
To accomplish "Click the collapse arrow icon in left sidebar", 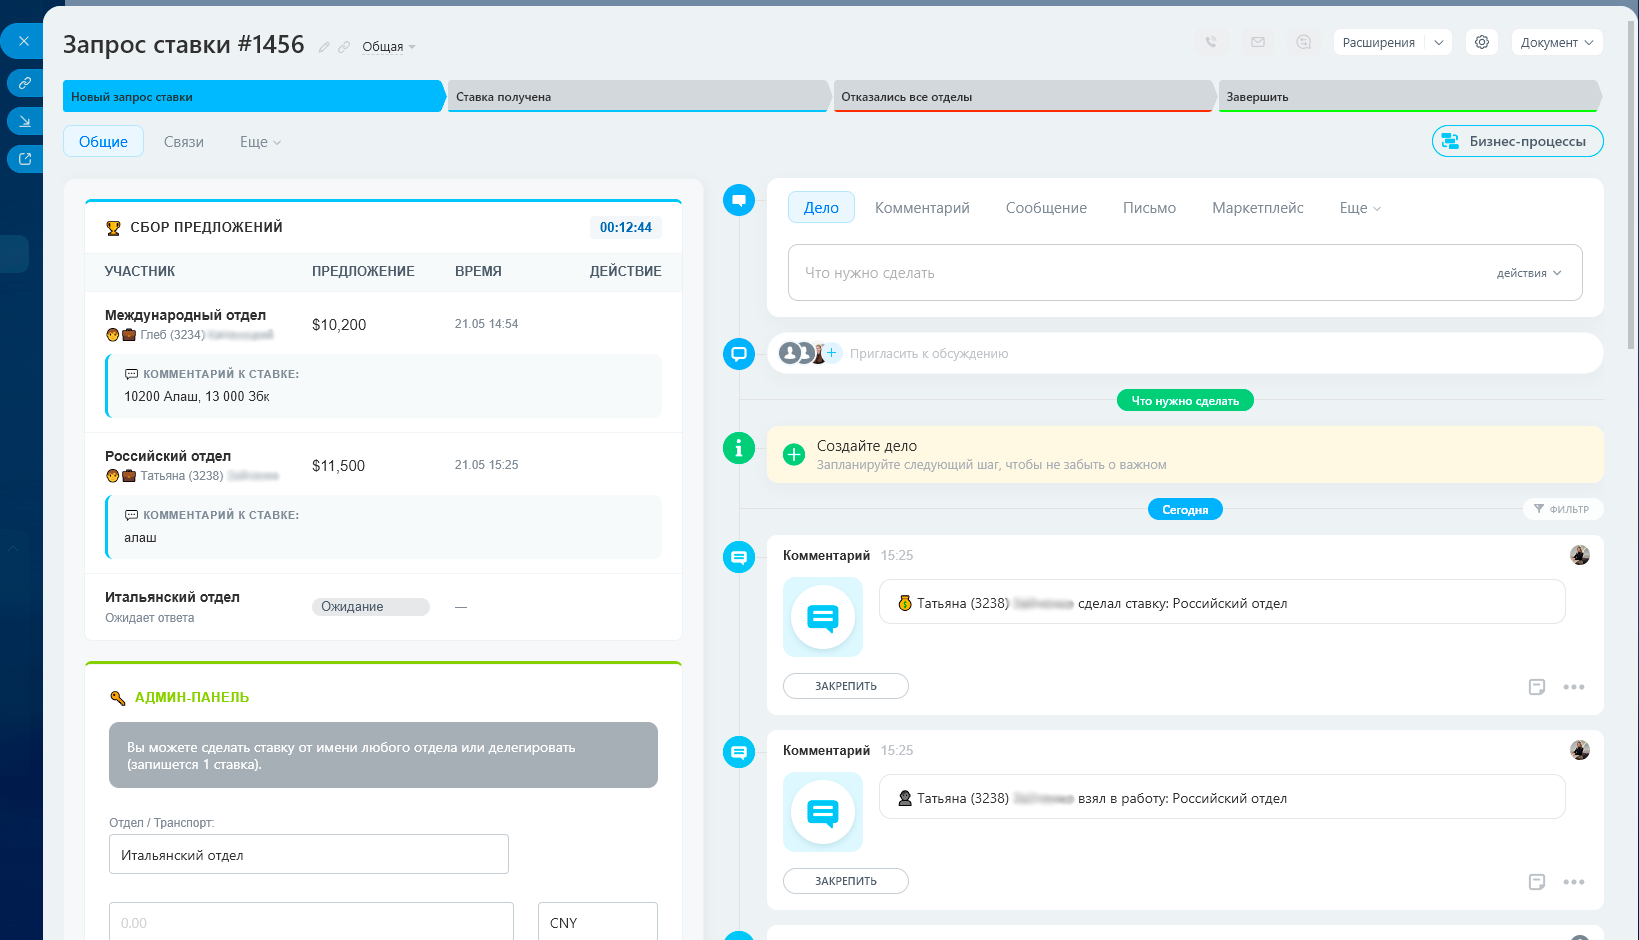I will coord(25,121).
